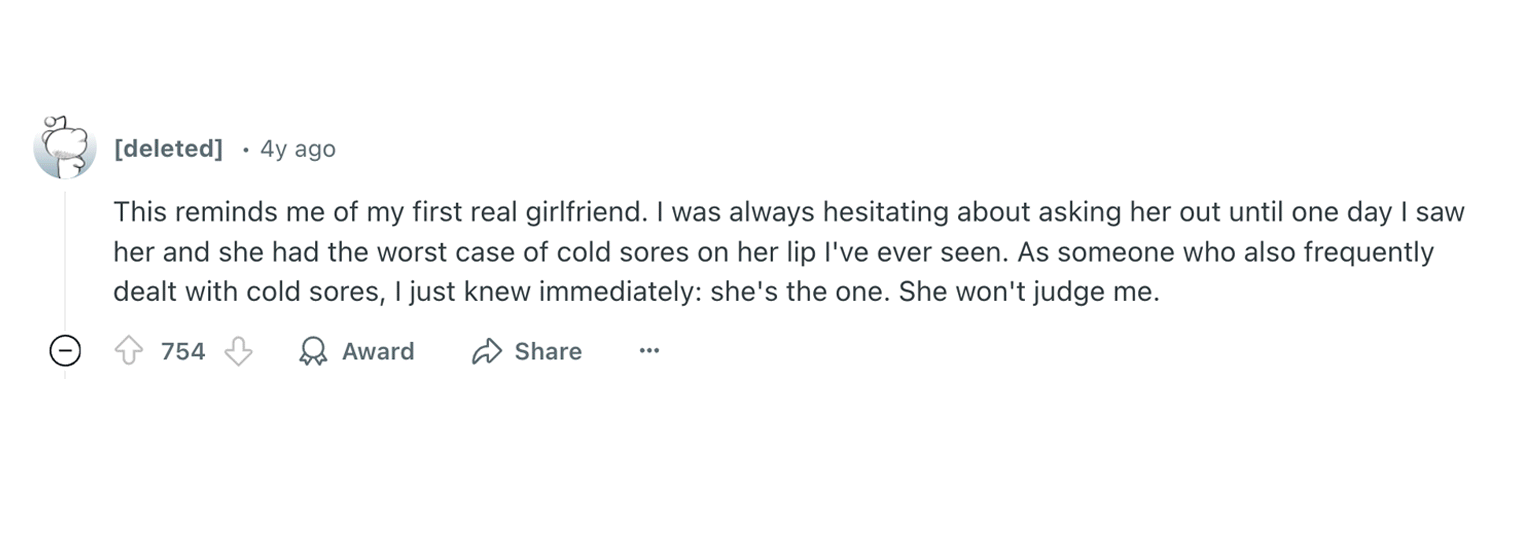This screenshot has height=536, width=1527.
Task: Click the Award ribbon icon
Action: (313, 351)
